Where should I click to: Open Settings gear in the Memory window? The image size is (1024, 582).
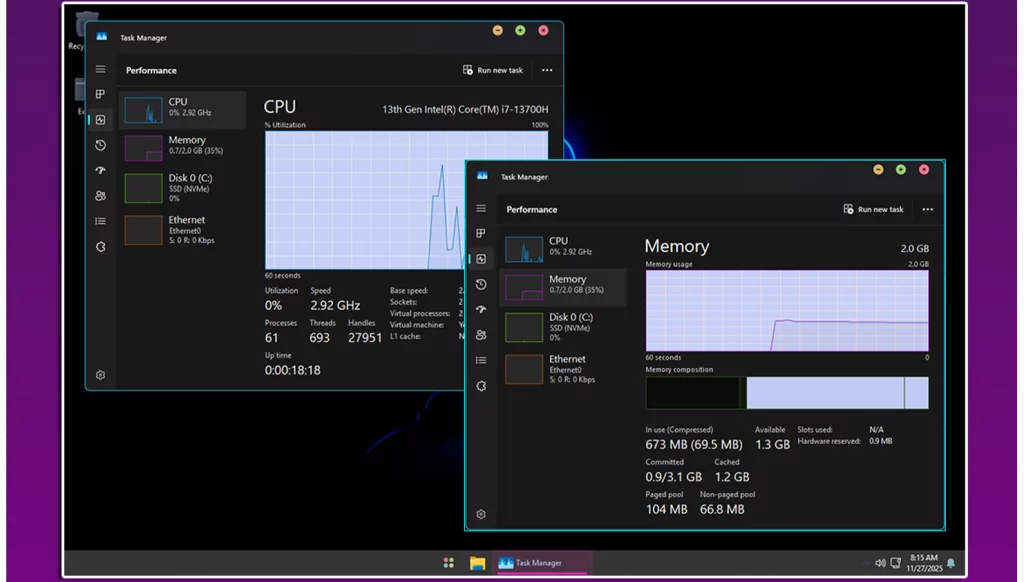[x=481, y=514]
